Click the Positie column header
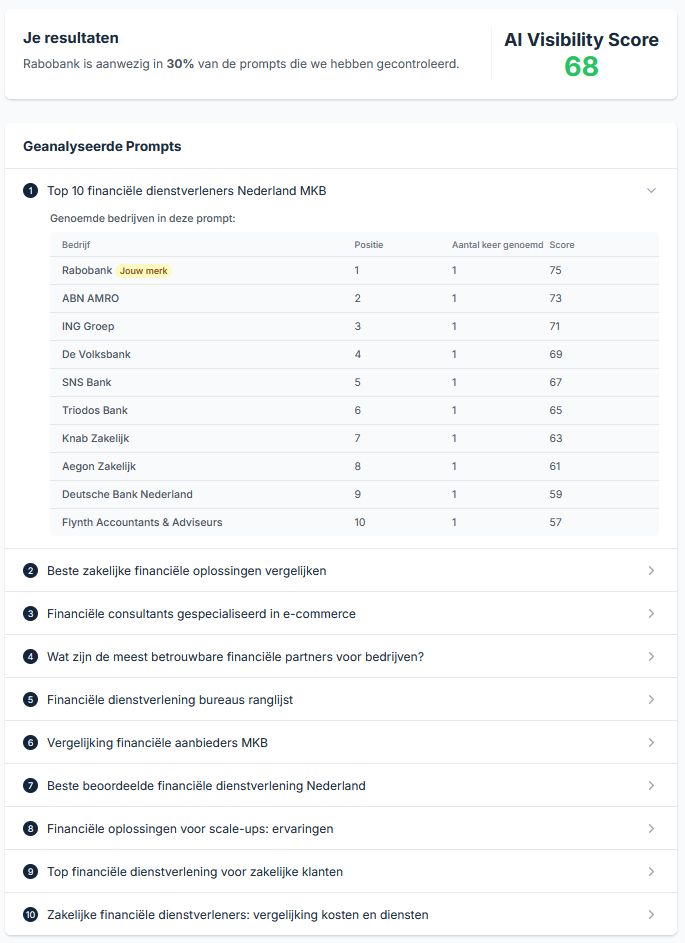 pyautogui.click(x=369, y=245)
